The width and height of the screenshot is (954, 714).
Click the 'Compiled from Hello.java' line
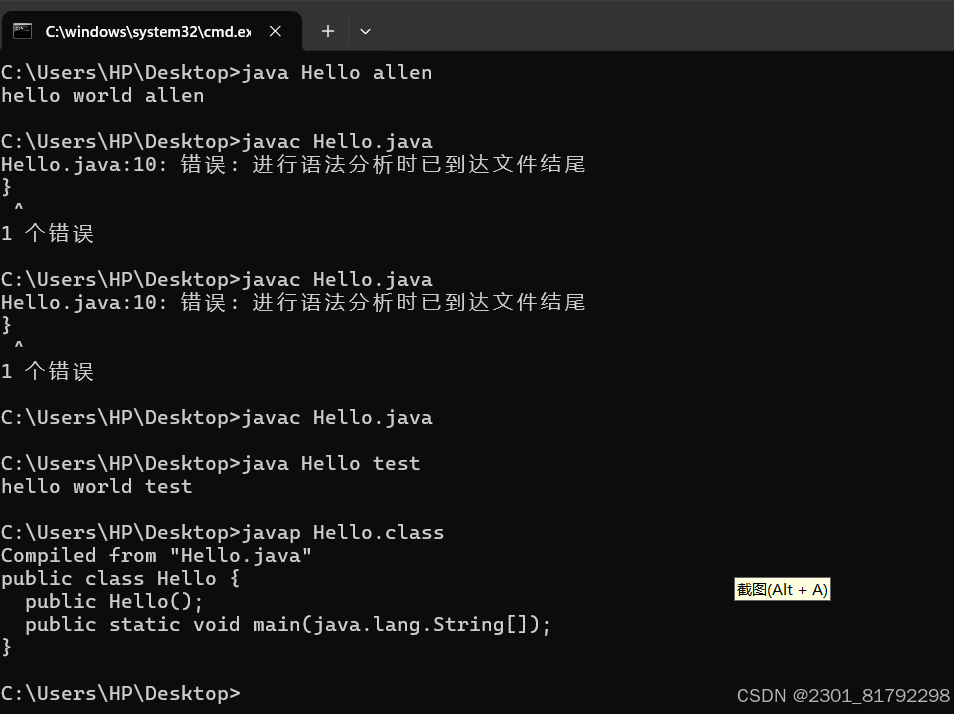[x=155, y=555]
